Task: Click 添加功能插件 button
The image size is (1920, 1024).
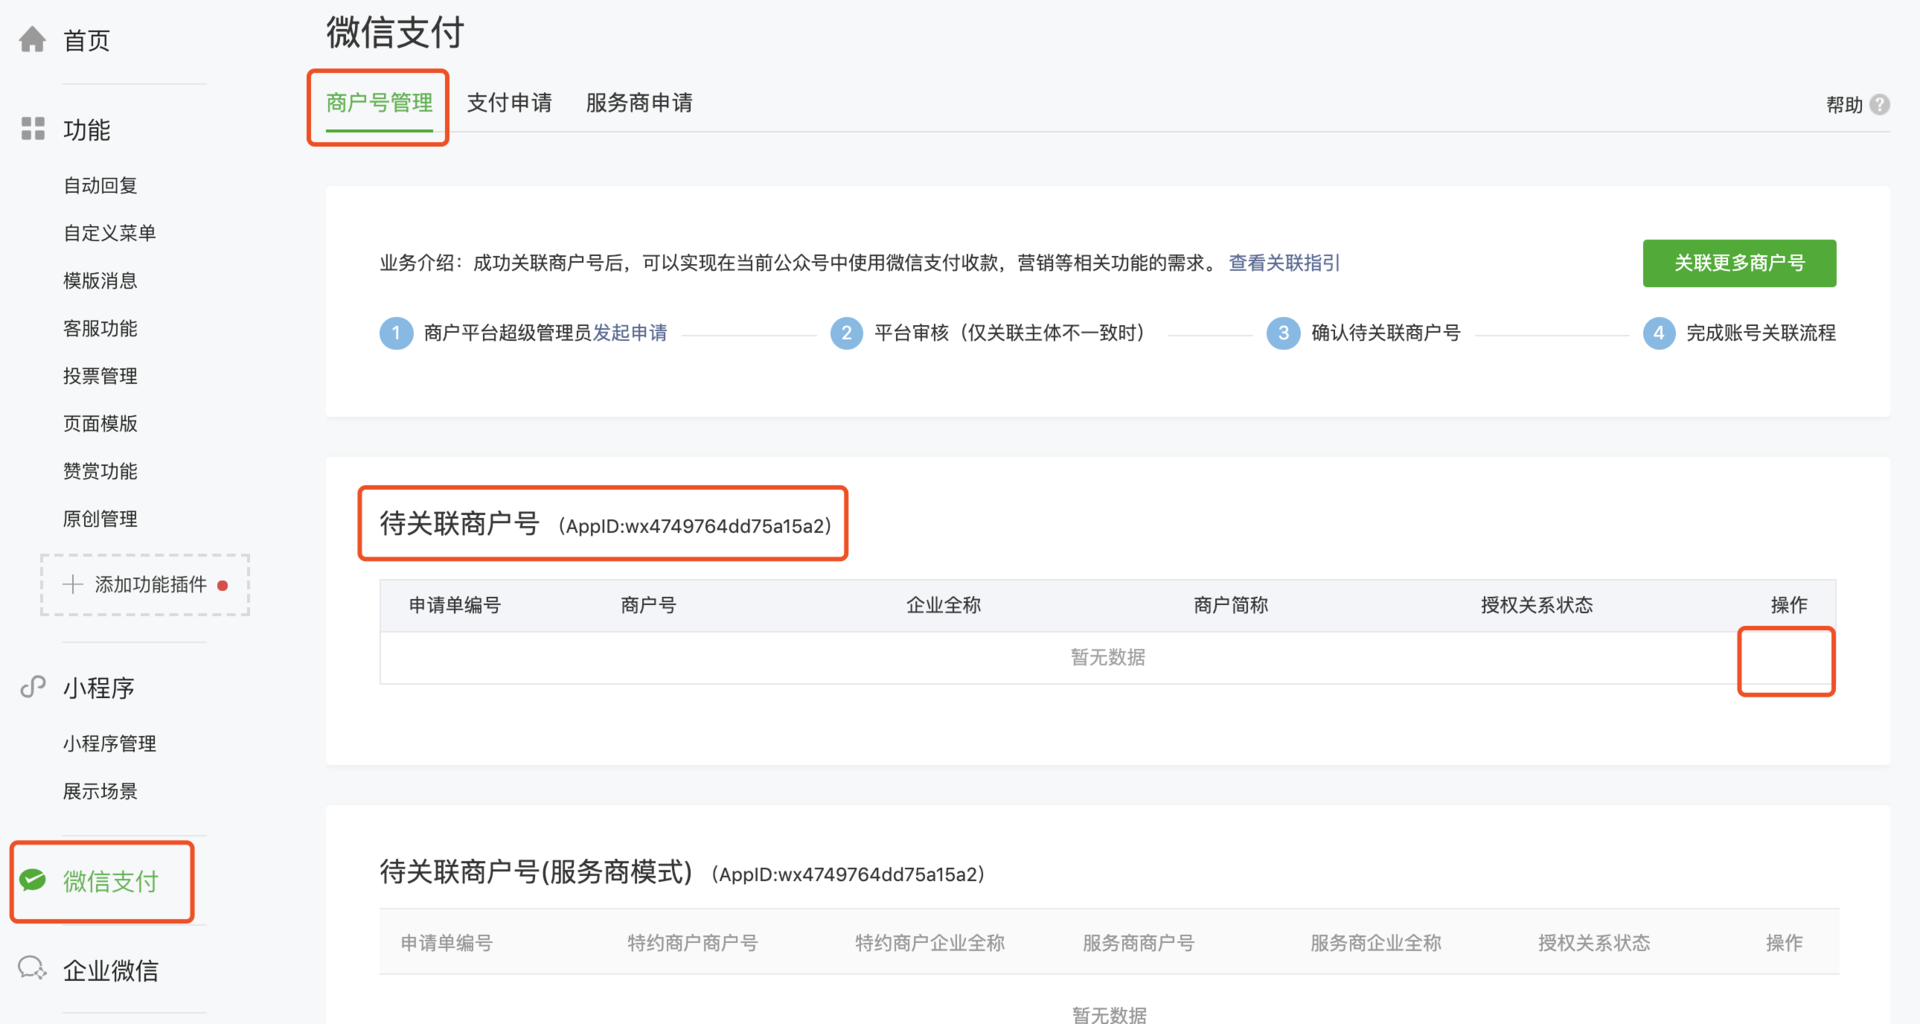Action: (x=145, y=585)
